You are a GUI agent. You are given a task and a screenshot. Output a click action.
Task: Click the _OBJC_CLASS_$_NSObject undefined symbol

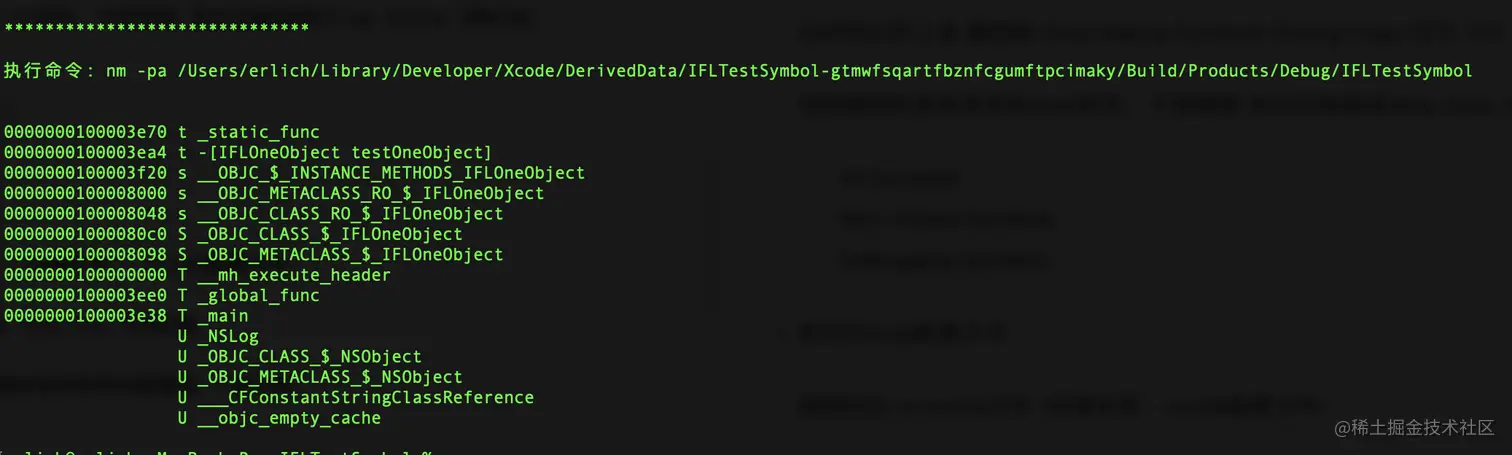(x=309, y=357)
